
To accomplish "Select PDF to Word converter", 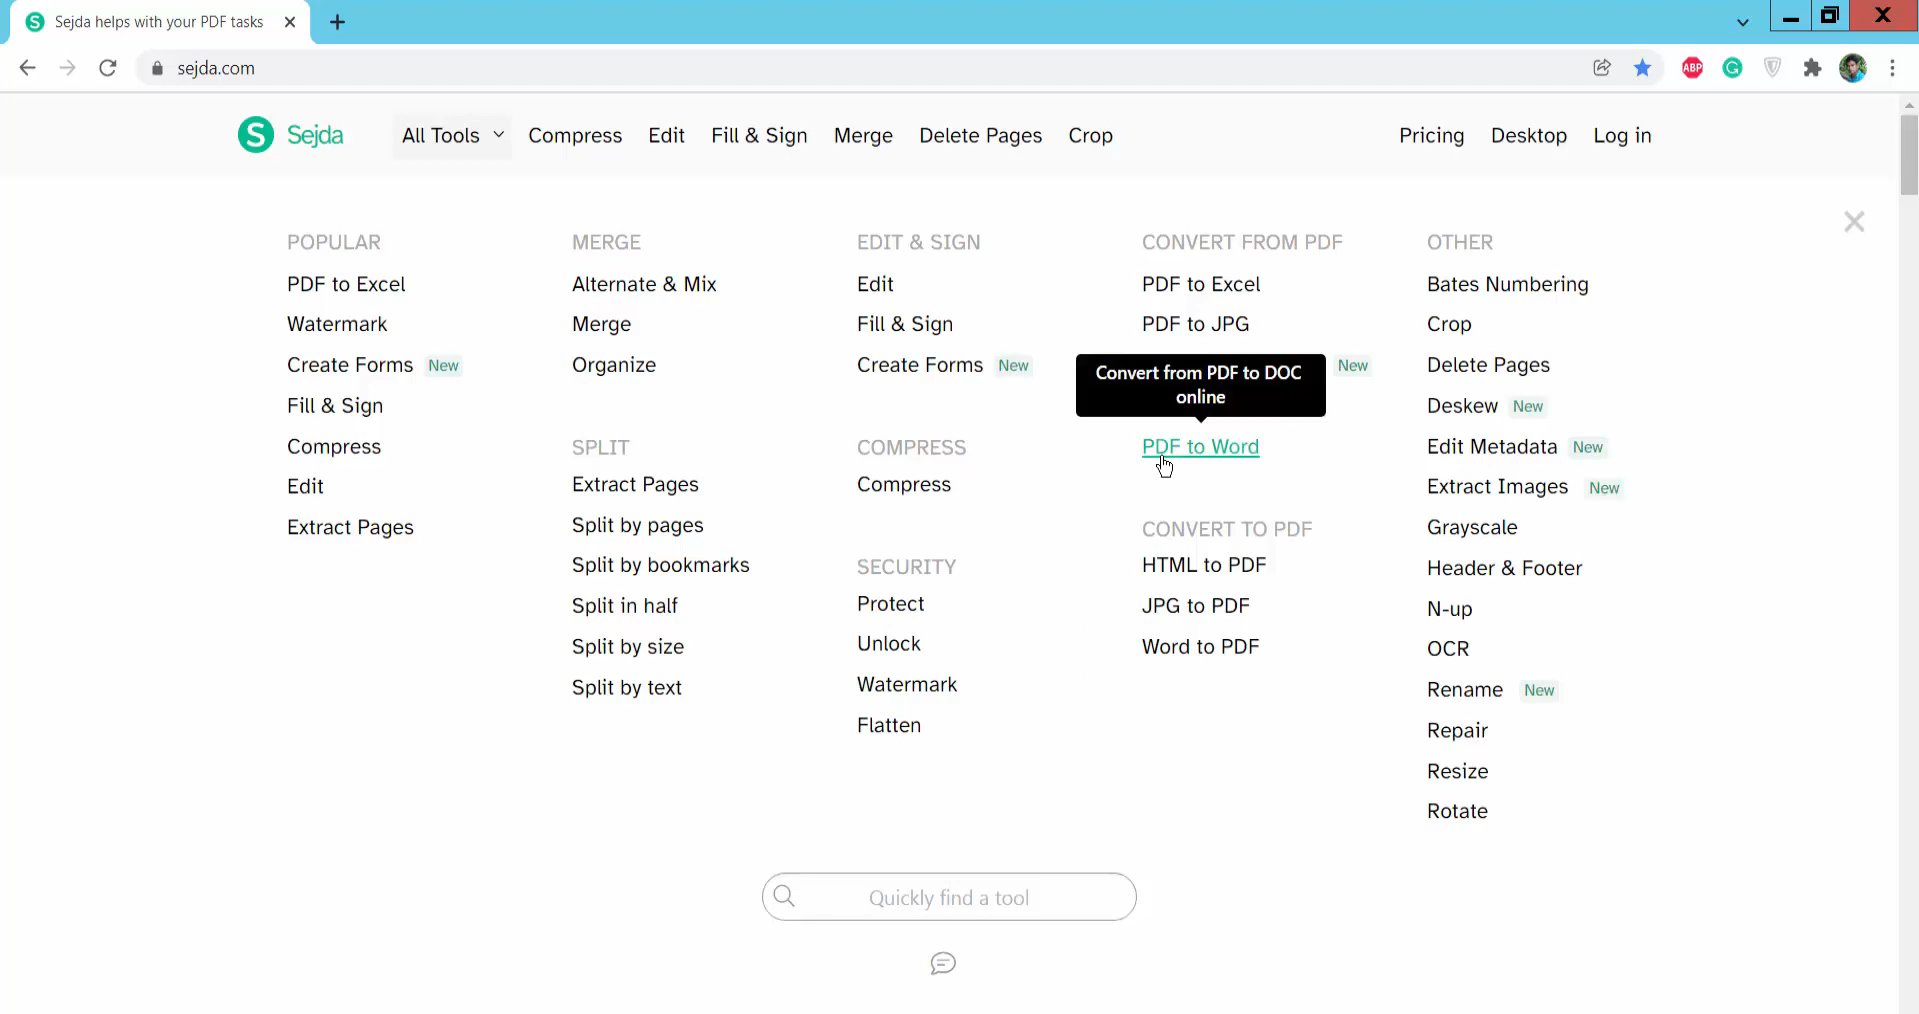I will pos(1200,447).
